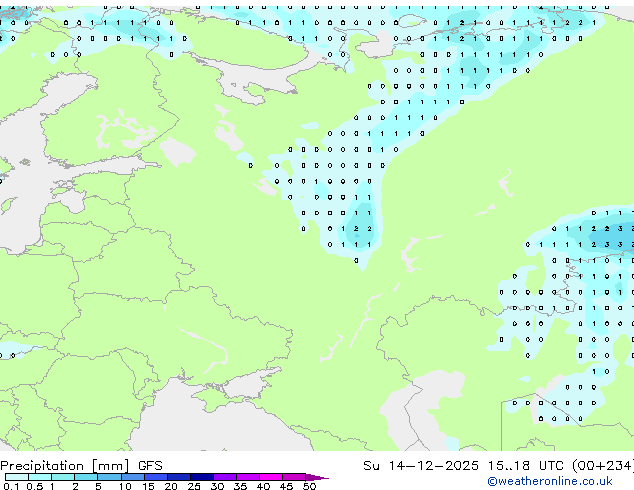Click the "50" legend scale label
634x490 pixels.
tap(310, 486)
